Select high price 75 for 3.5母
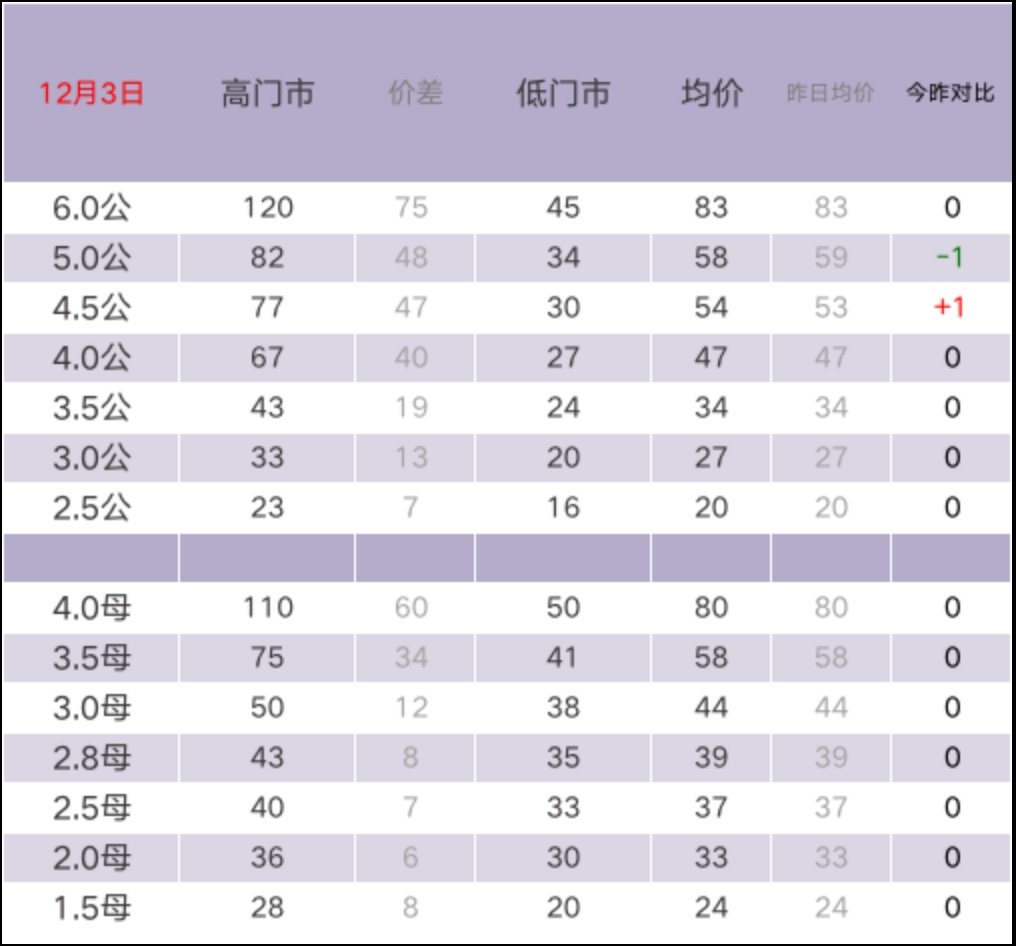The image size is (1016, 946). (x=268, y=658)
